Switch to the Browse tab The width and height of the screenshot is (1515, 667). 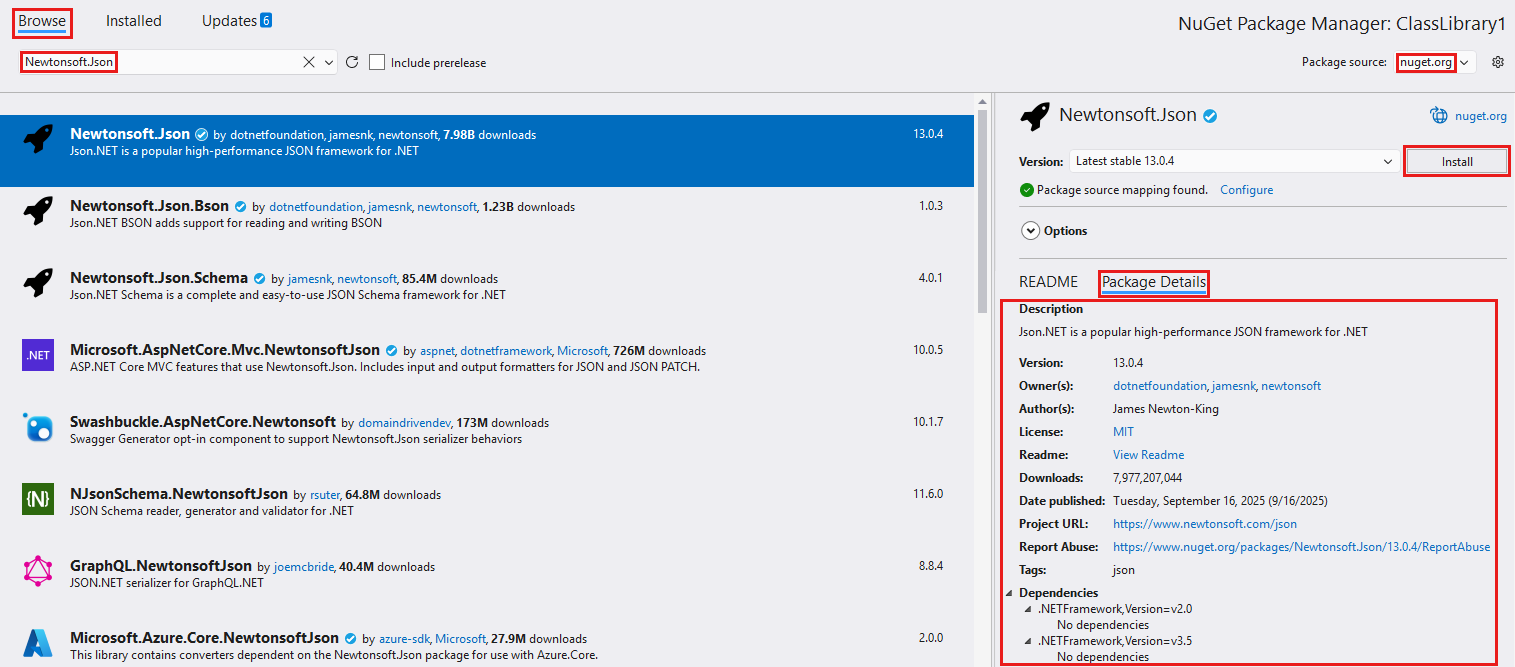(x=42, y=20)
